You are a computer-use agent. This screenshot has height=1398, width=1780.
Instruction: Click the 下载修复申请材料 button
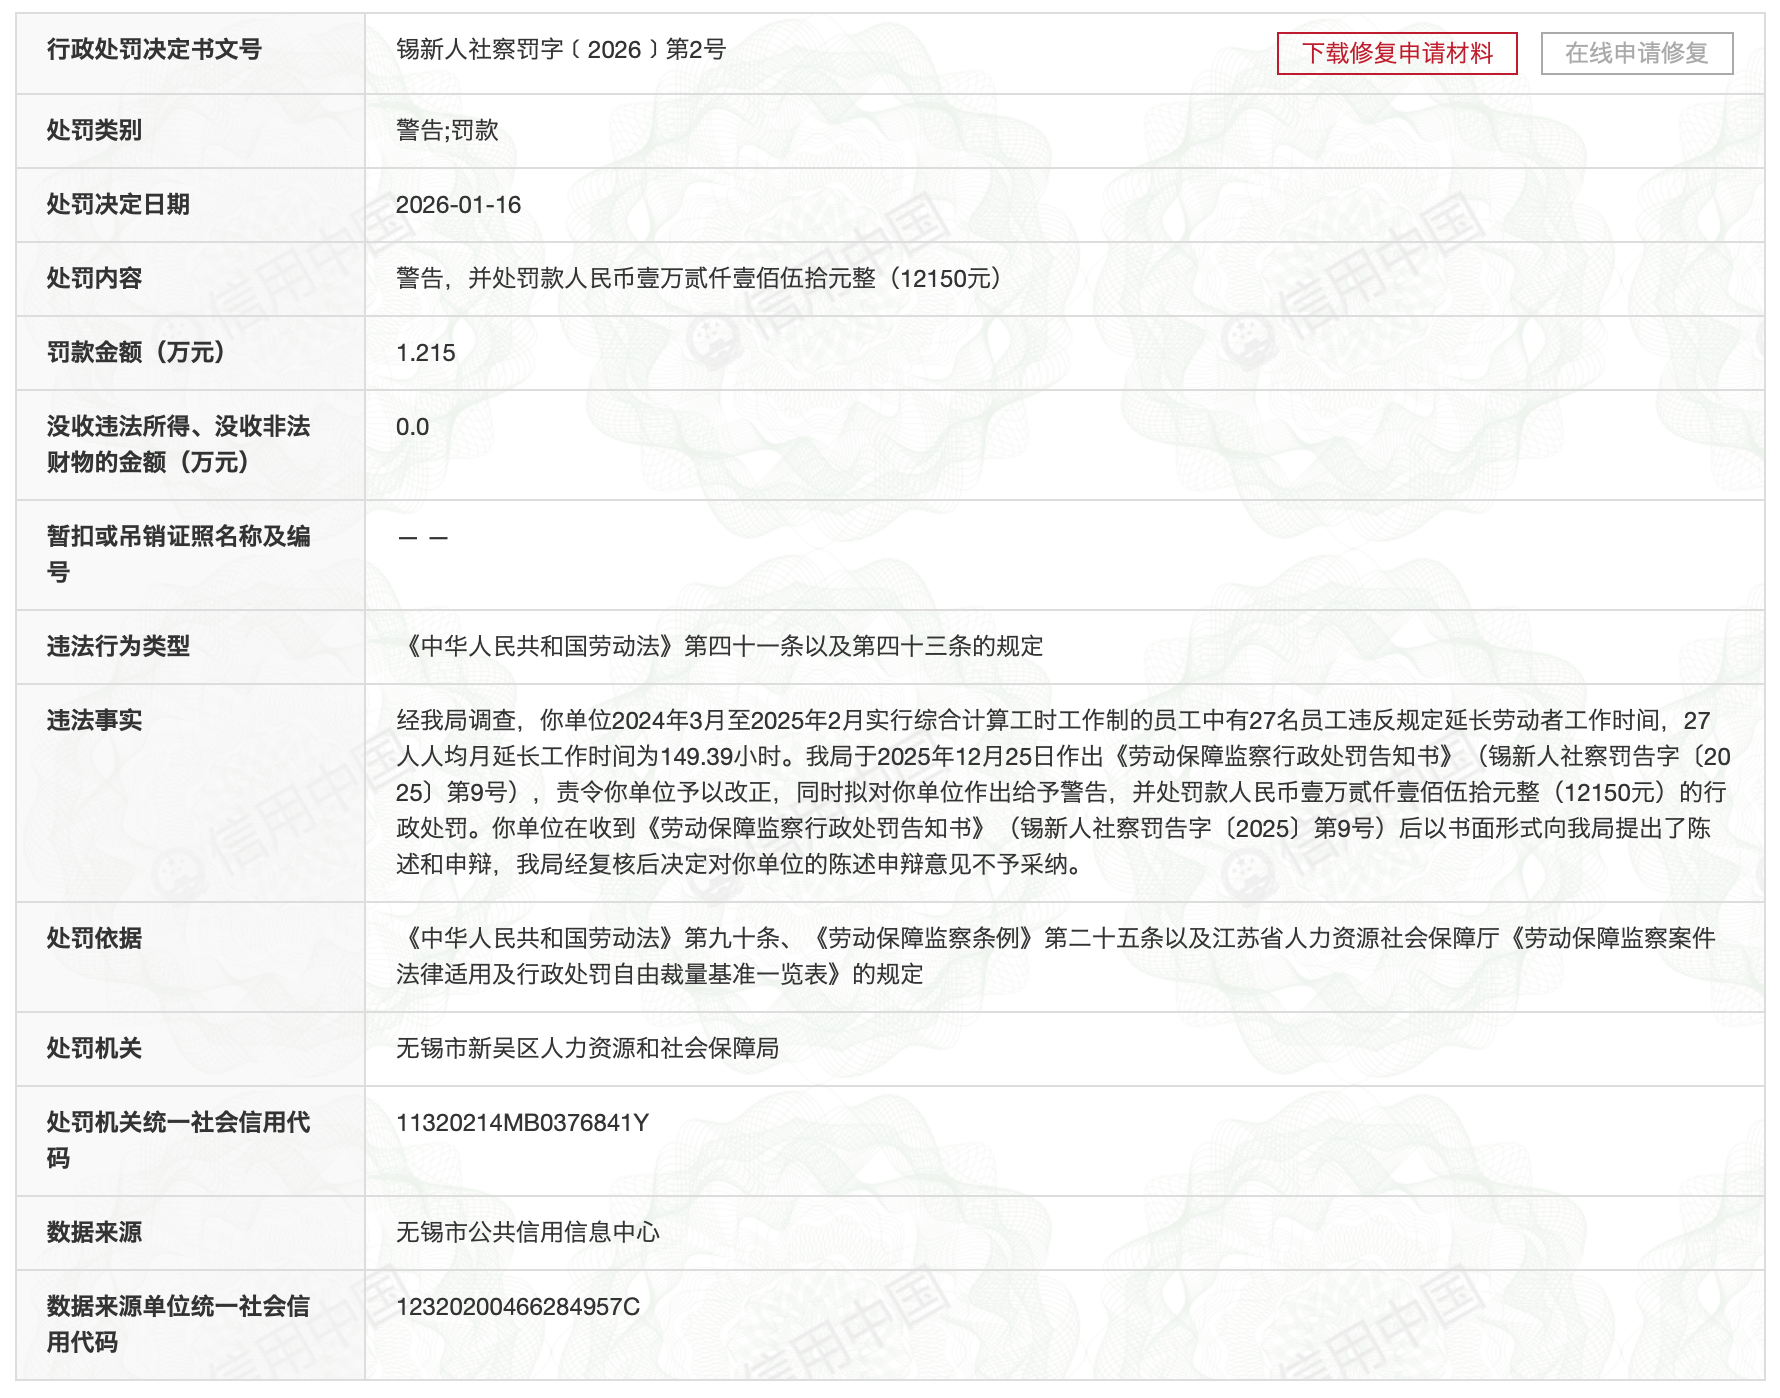tap(1396, 53)
